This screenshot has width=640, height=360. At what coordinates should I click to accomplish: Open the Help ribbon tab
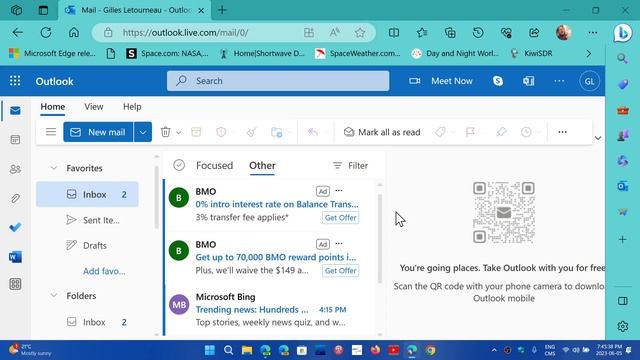point(132,107)
